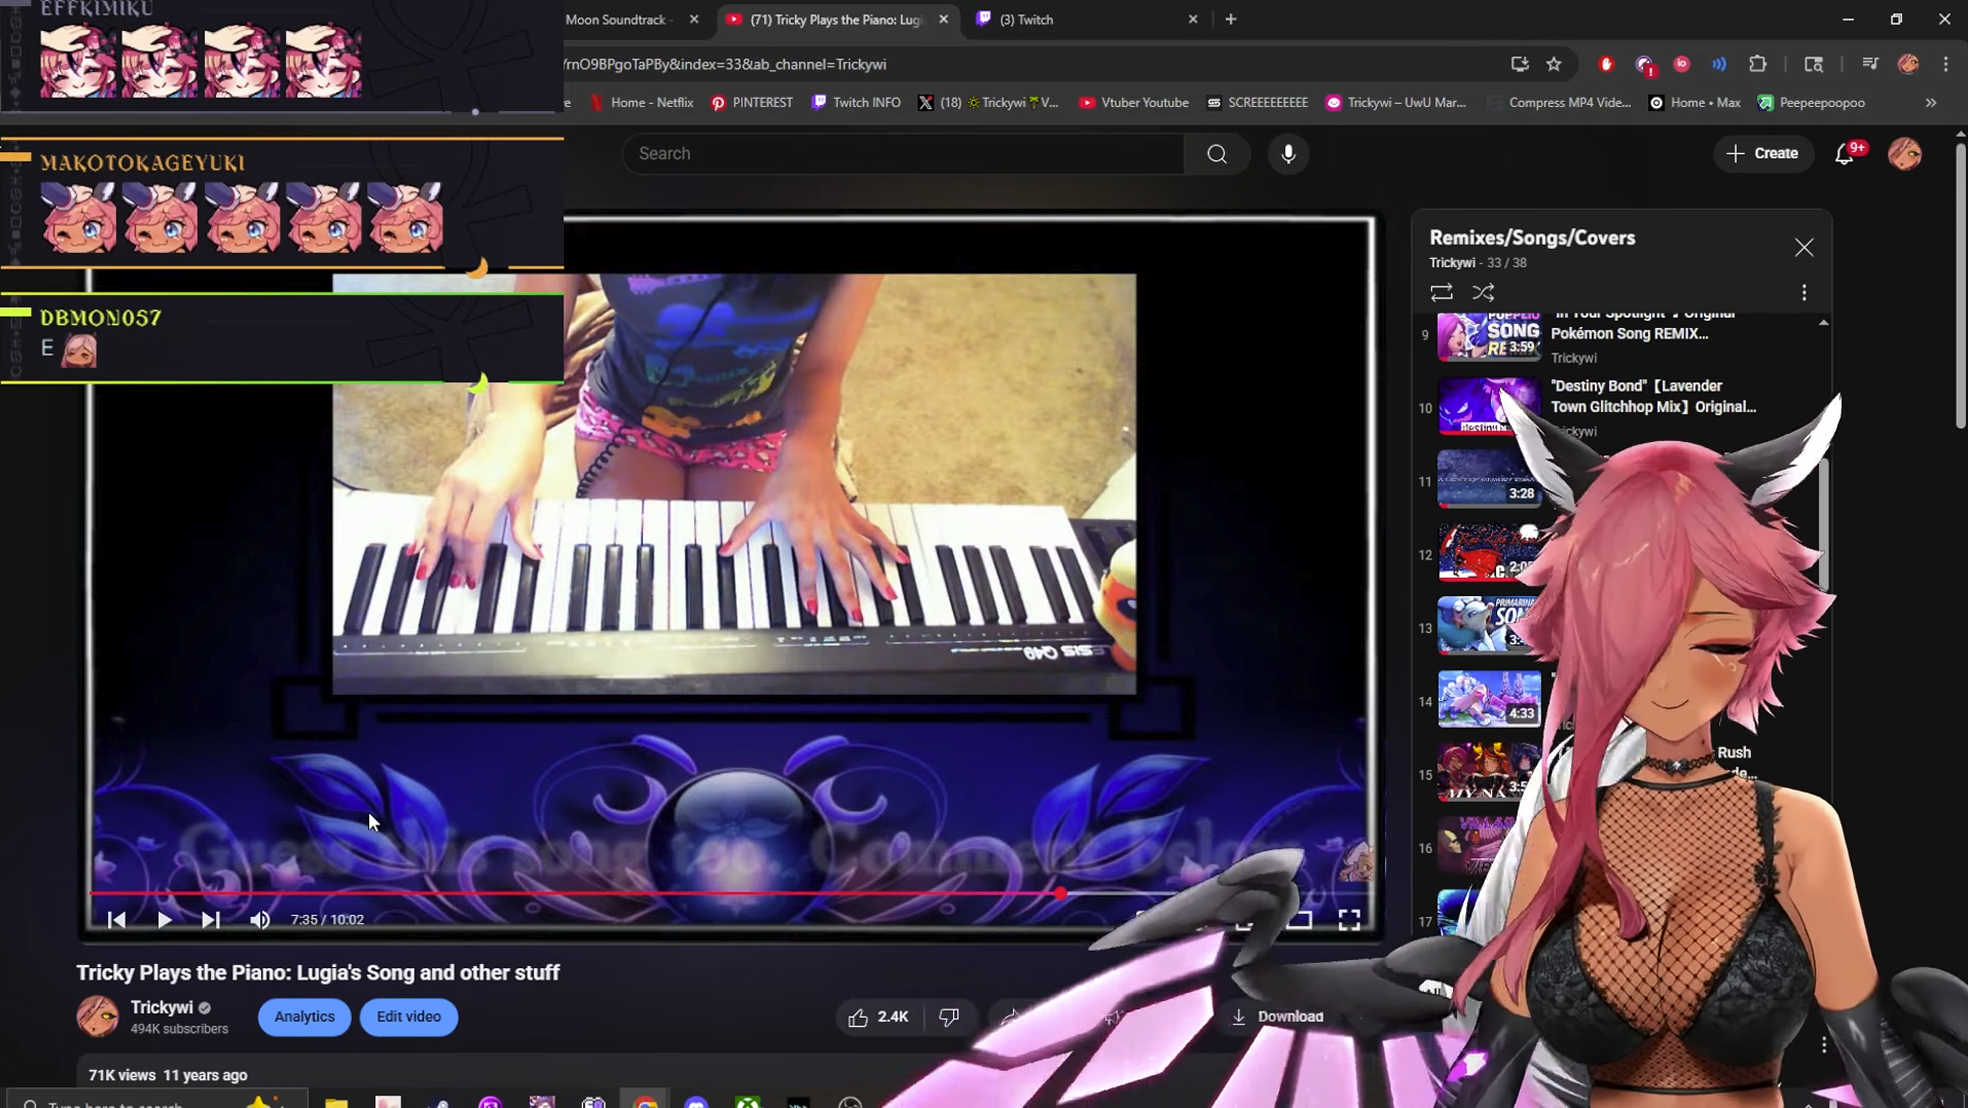Open a new browser tab
The image size is (1968, 1108).
pyautogui.click(x=1231, y=20)
